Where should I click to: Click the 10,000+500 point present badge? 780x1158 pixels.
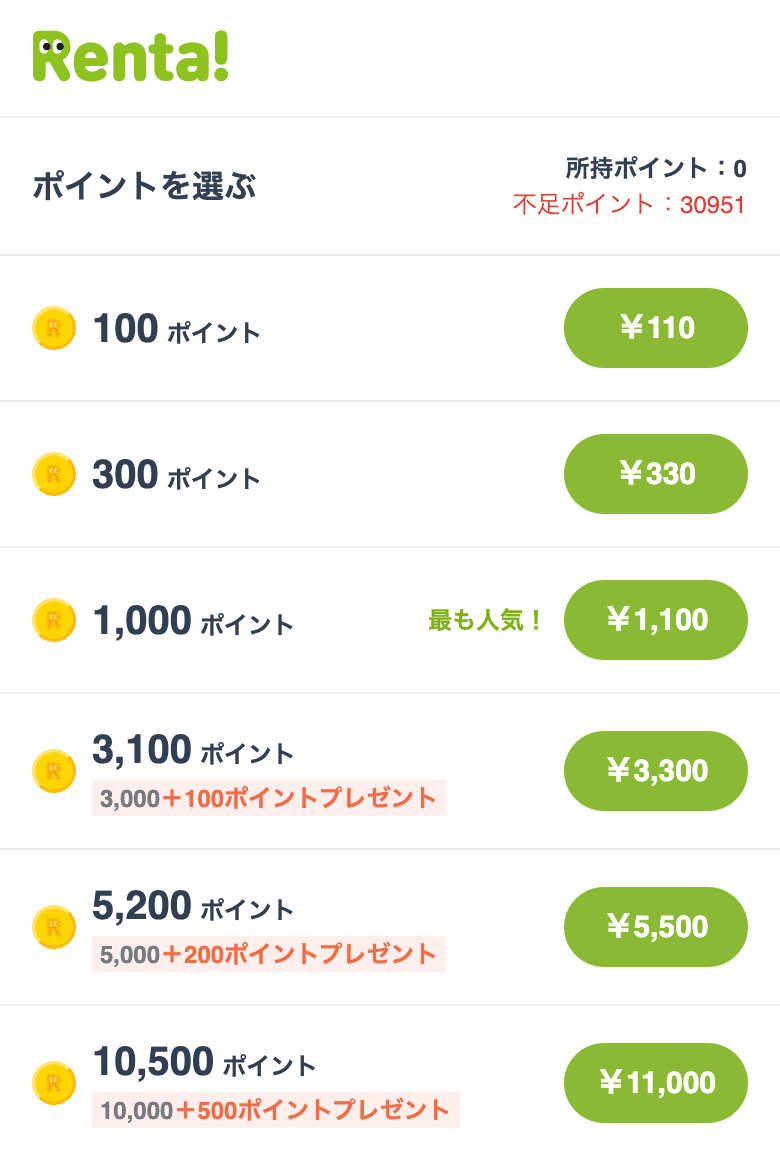point(275,1110)
